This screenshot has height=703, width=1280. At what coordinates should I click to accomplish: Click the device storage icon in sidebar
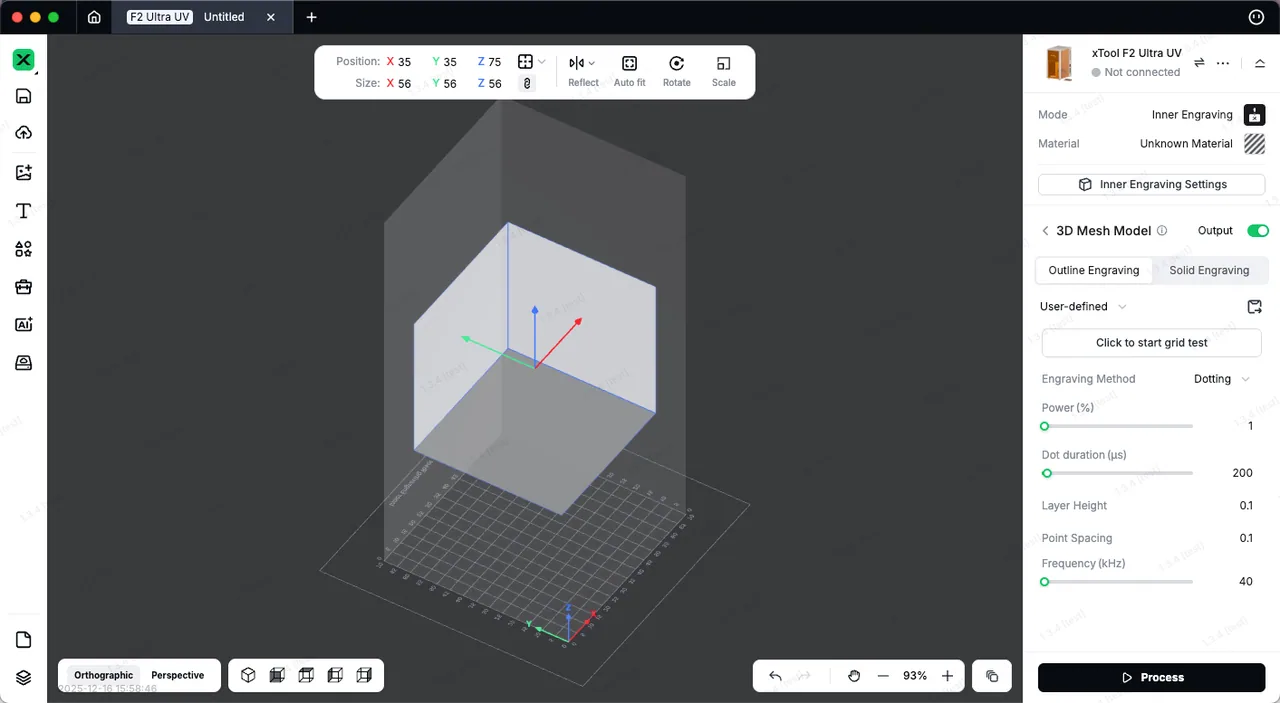click(x=23, y=363)
